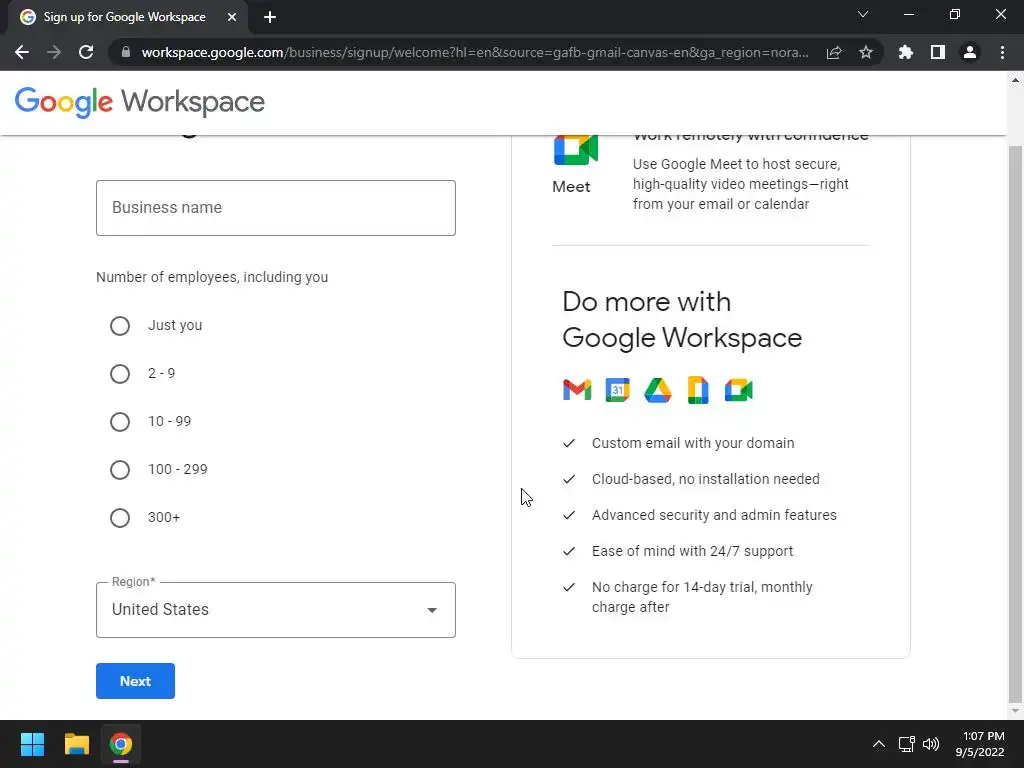Screen dimensions: 1024x768
Task: Click the address bar URL
Action: 475,52
